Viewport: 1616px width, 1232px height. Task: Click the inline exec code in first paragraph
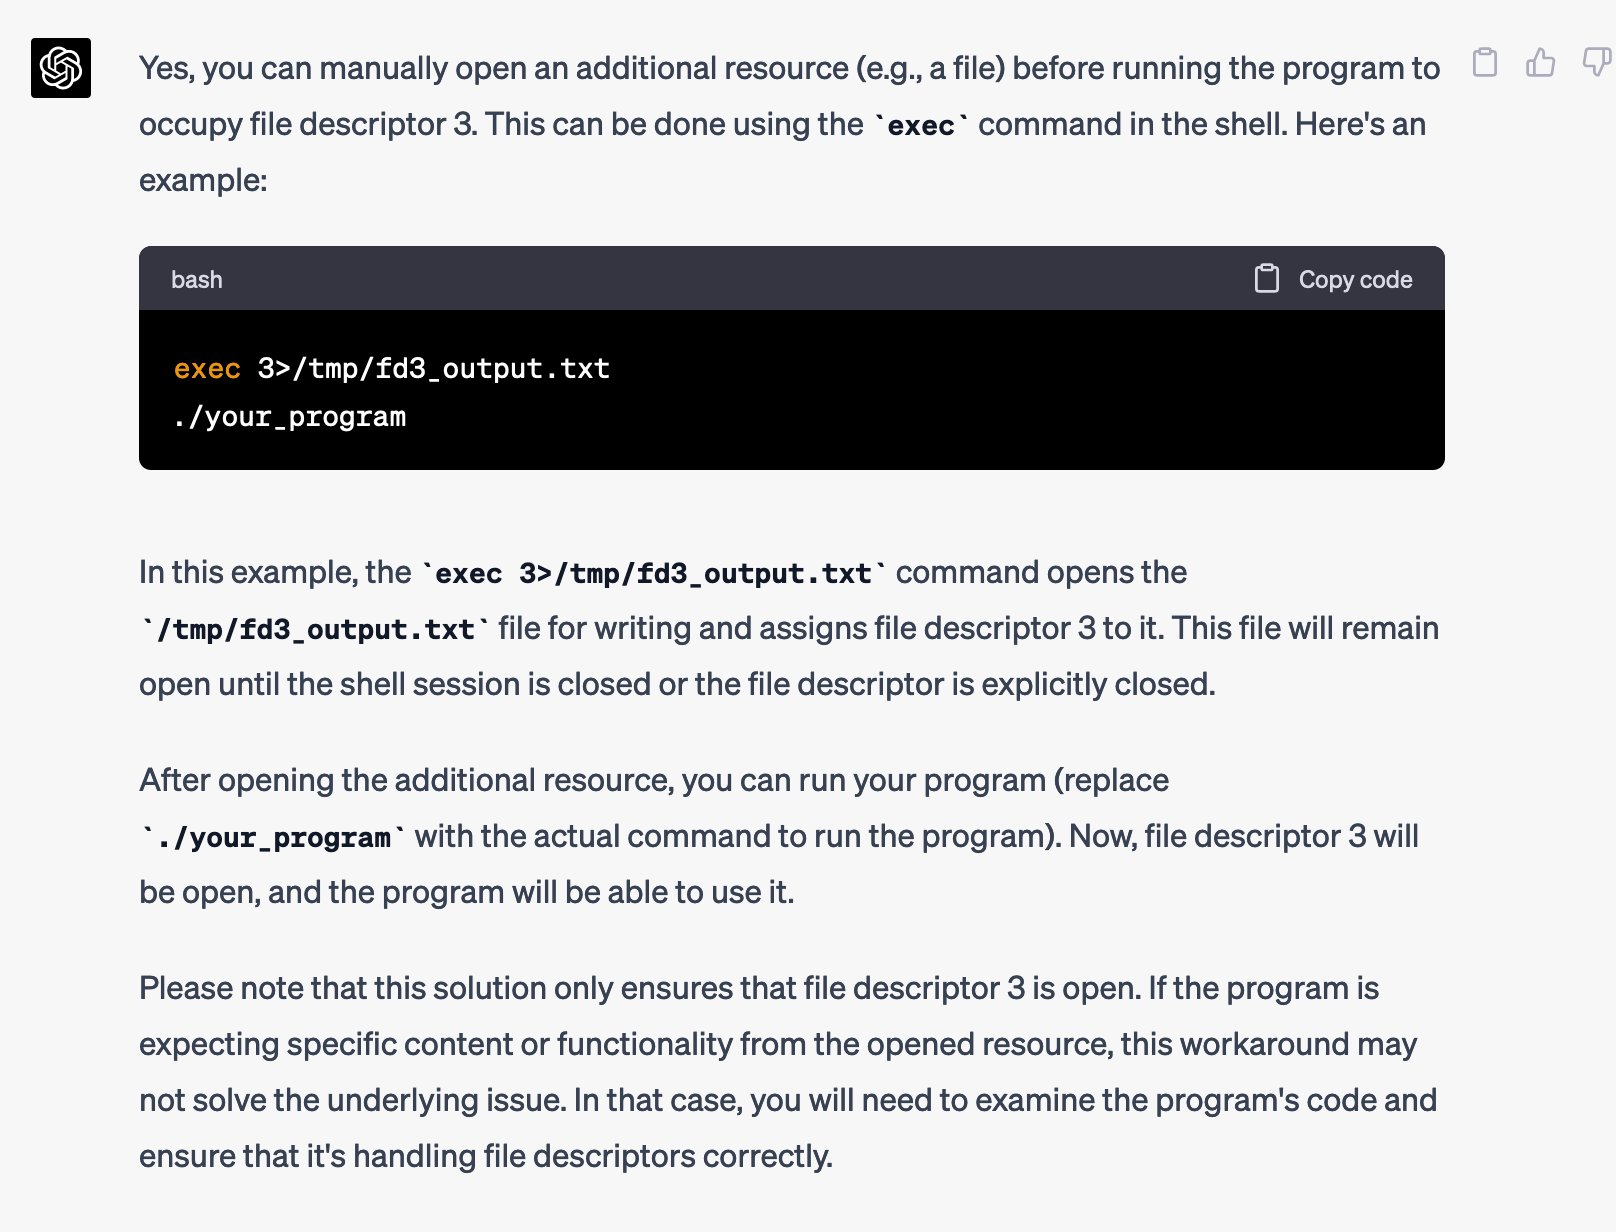pyautogui.click(x=921, y=125)
